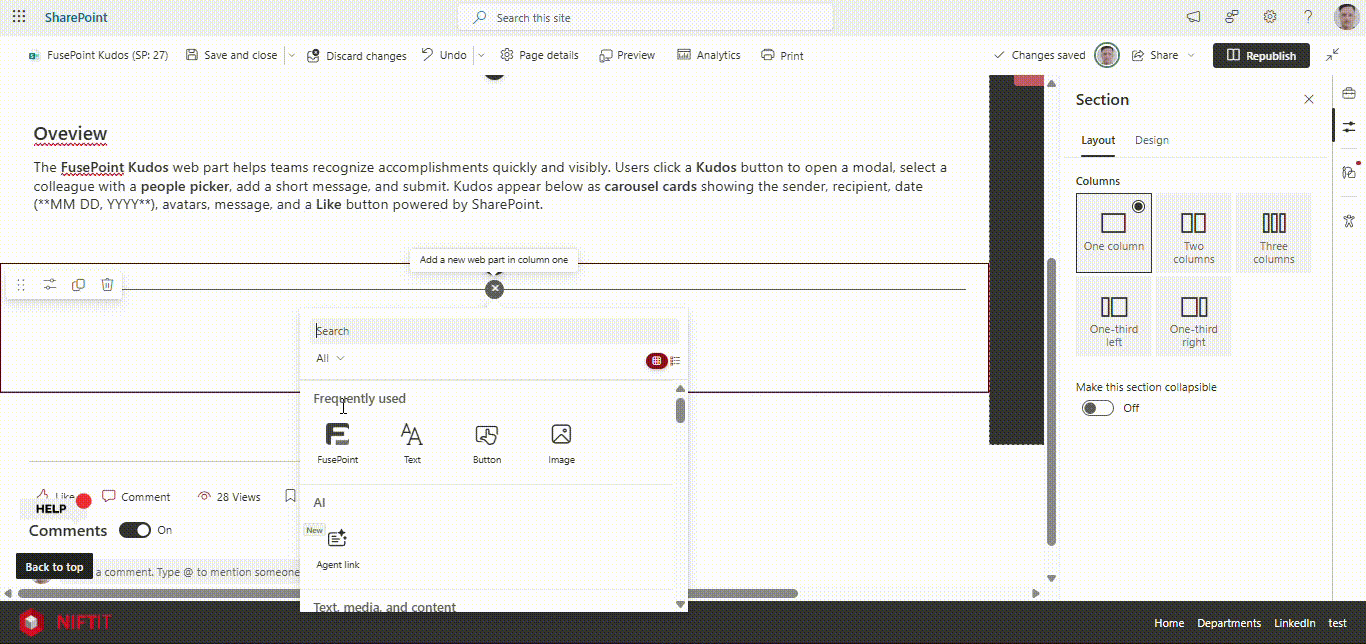Insert the Image web part

pos(561,436)
